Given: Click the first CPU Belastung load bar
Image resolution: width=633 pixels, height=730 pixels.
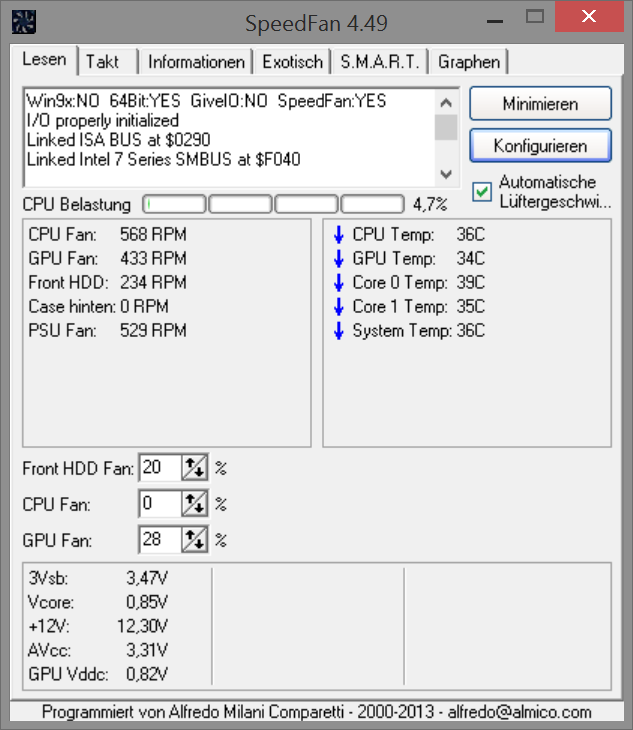Looking at the screenshot, I should pyautogui.click(x=174, y=204).
